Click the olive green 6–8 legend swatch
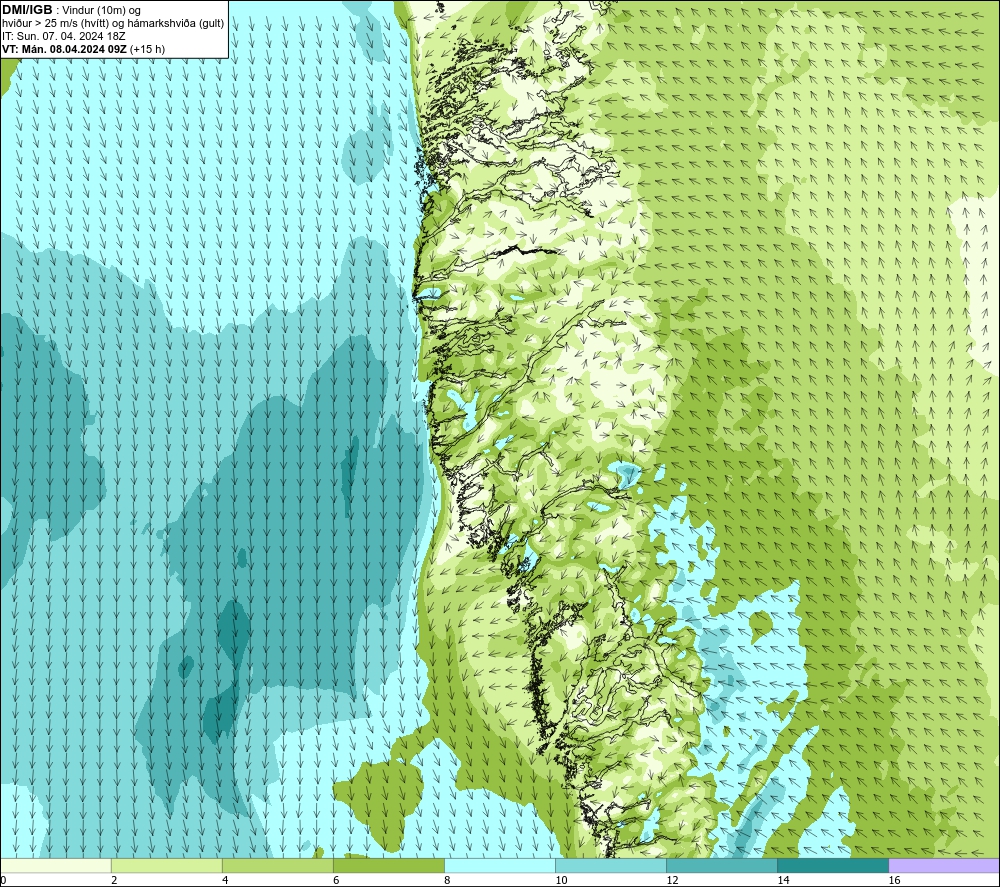Screen dimensions: 1000x887 click(x=388, y=865)
